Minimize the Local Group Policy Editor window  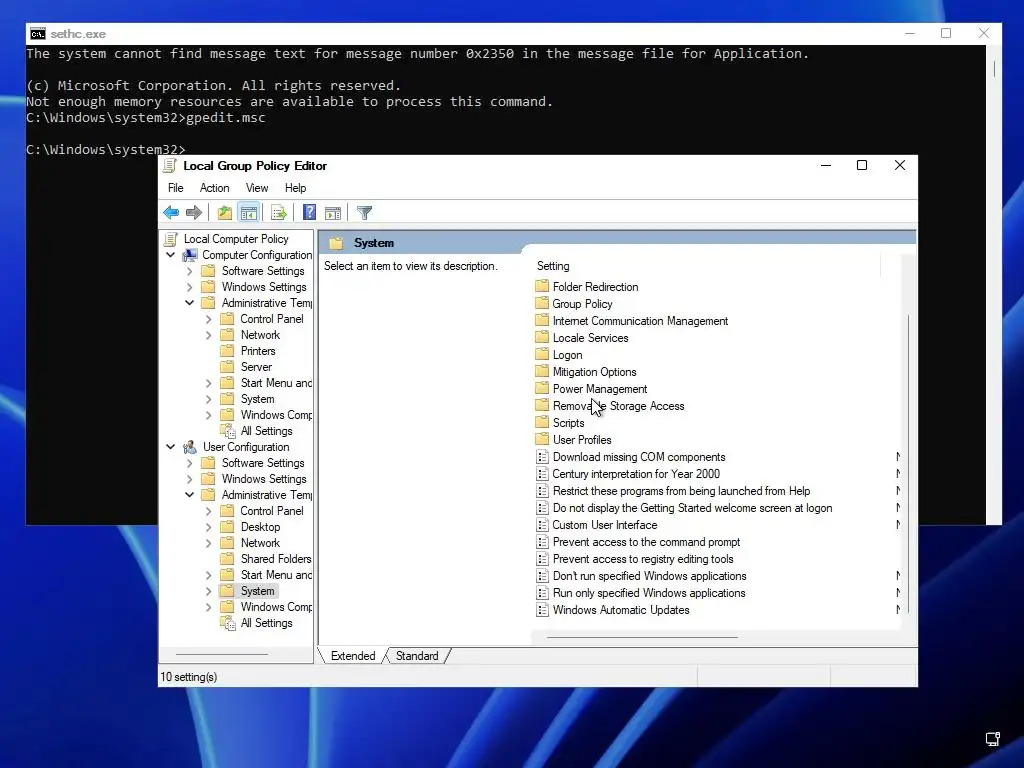click(x=826, y=166)
